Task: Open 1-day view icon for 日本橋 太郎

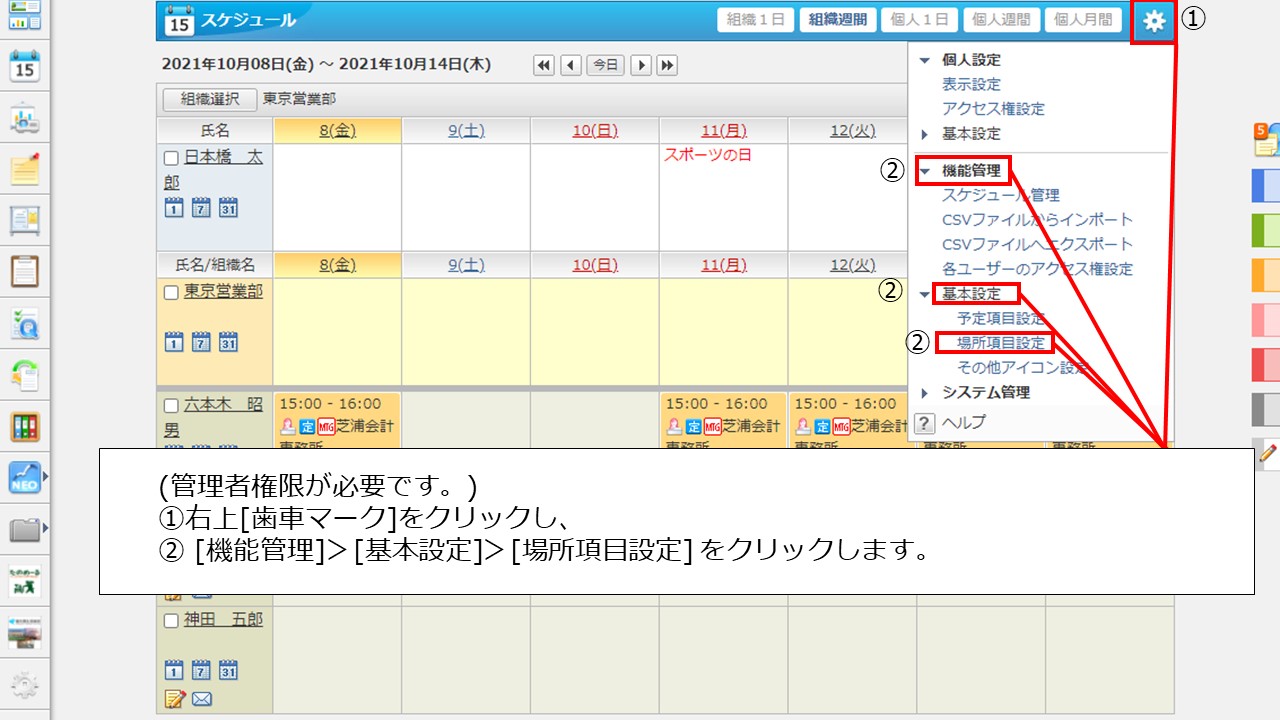Action: (173, 208)
